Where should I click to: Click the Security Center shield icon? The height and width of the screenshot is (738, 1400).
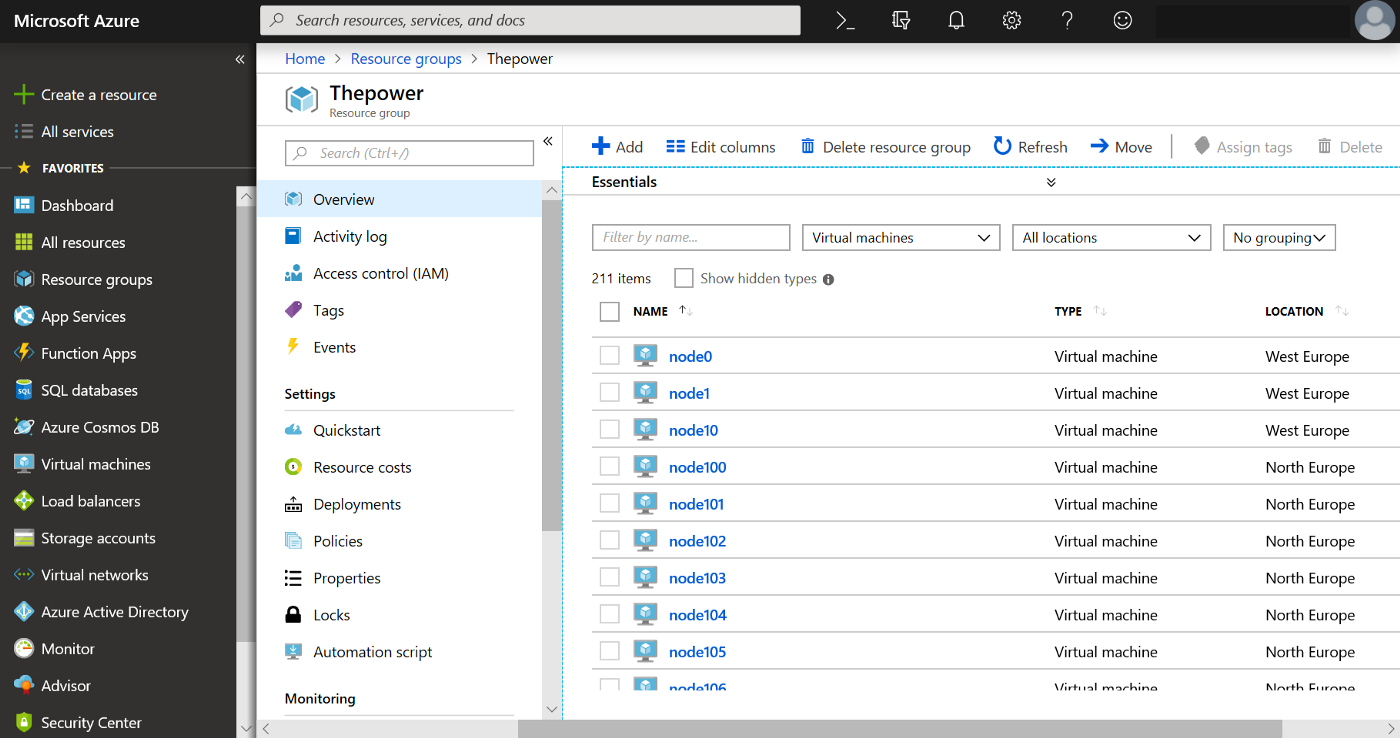pyautogui.click(x=24, y=723)
